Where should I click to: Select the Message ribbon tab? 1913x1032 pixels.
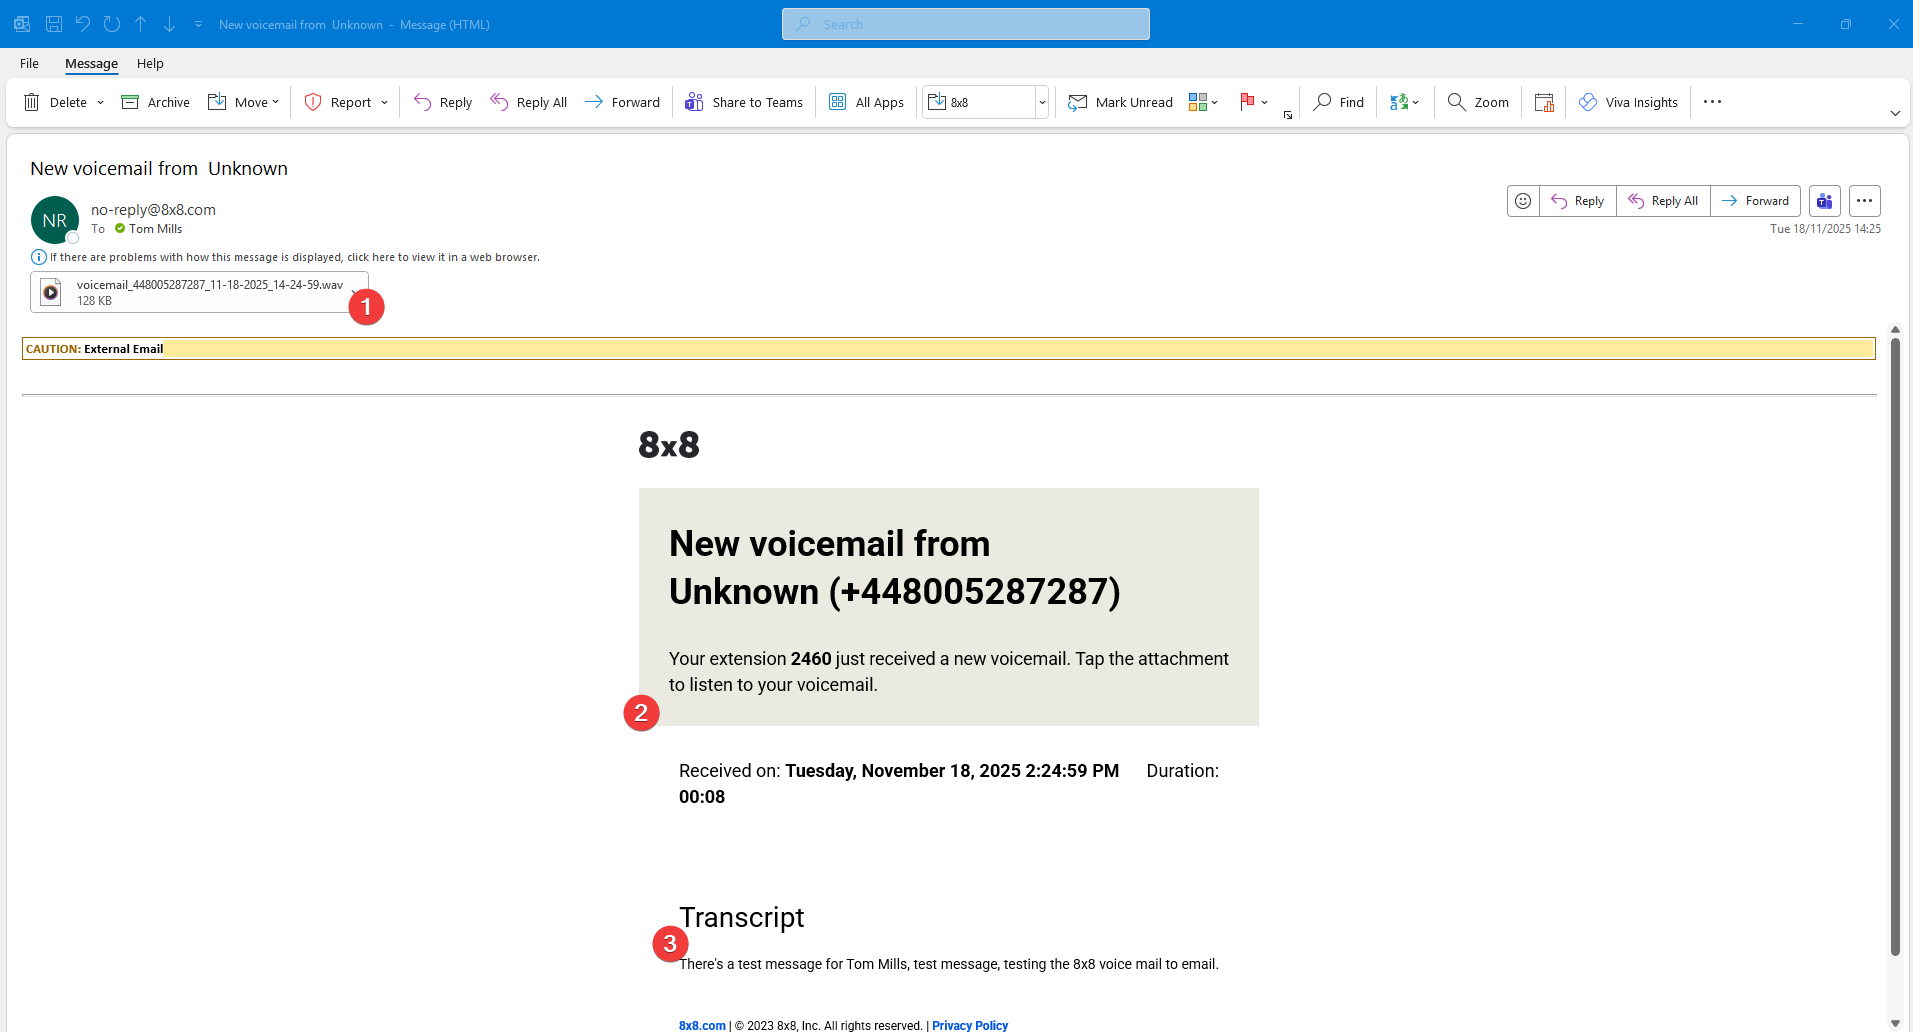click(91, 63)
